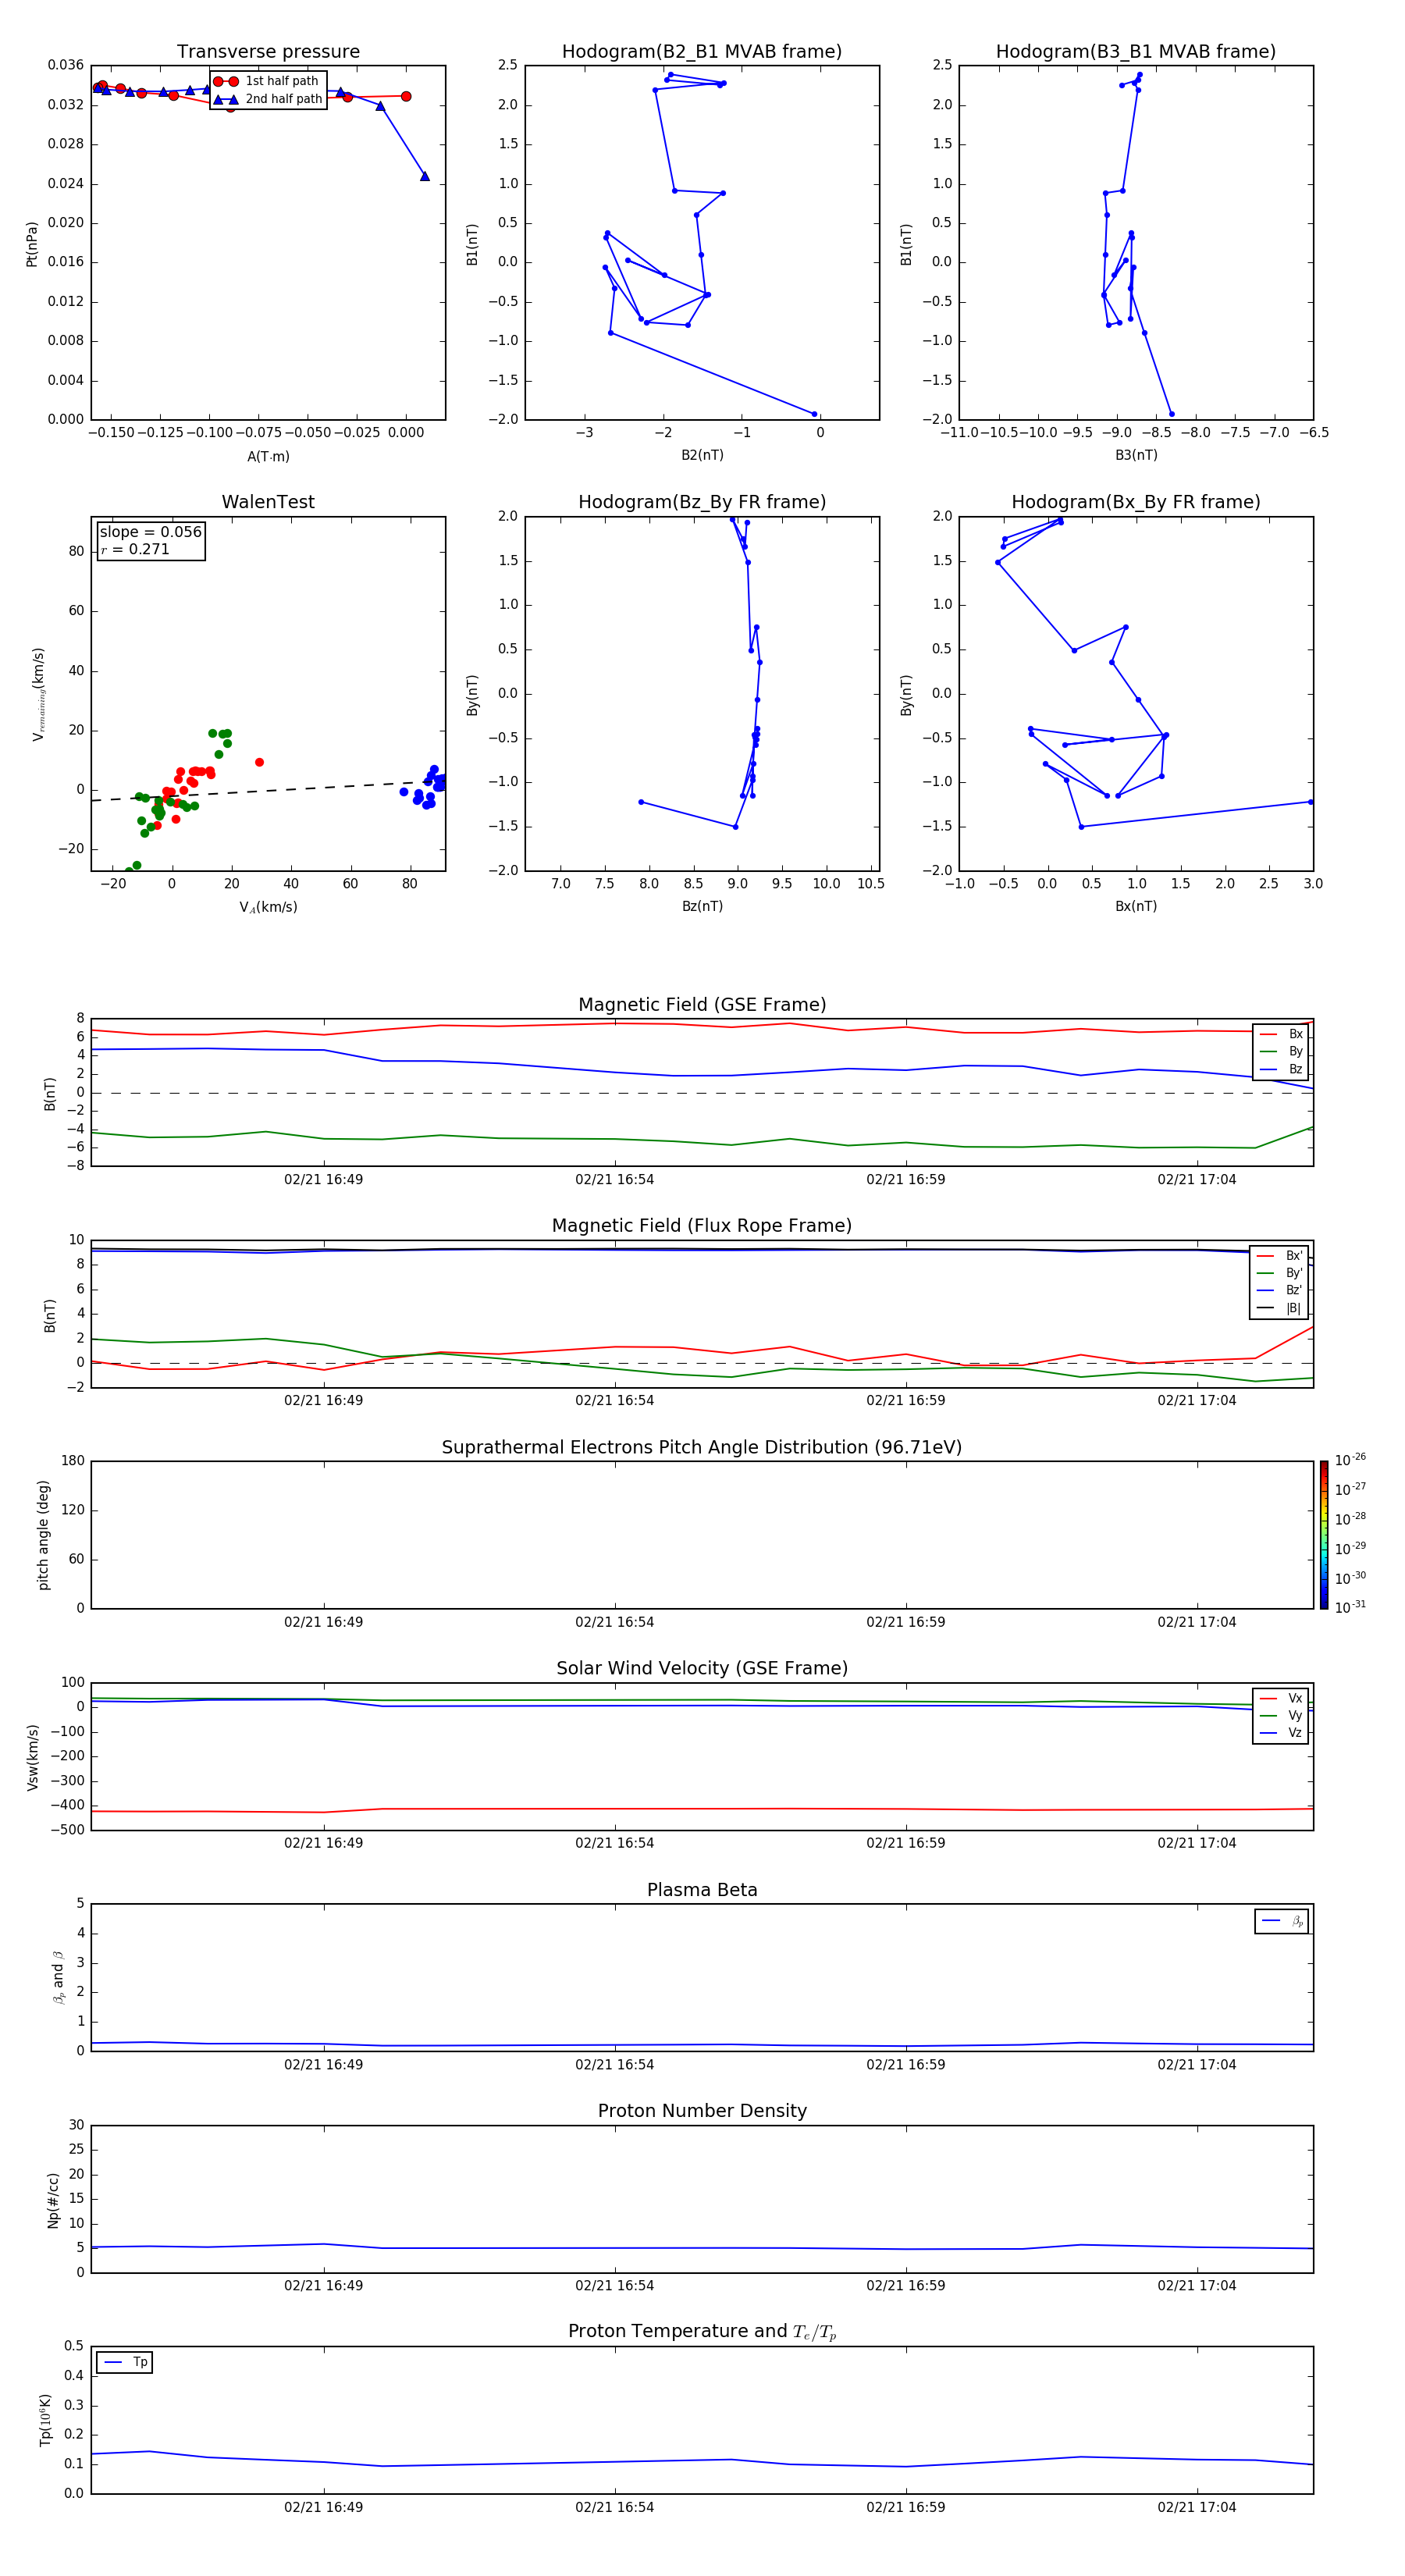The width and height of the screenshot is (1405, 2576).
Task: Click '02/21 16:49' tick under GSE magnetic plot
Action: click(x=323, y=1180)
